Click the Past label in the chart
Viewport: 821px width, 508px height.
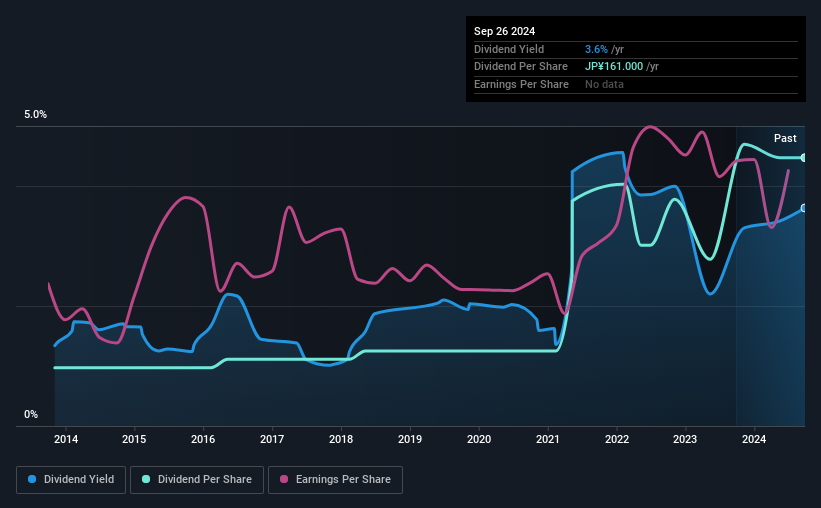(785, 138)
